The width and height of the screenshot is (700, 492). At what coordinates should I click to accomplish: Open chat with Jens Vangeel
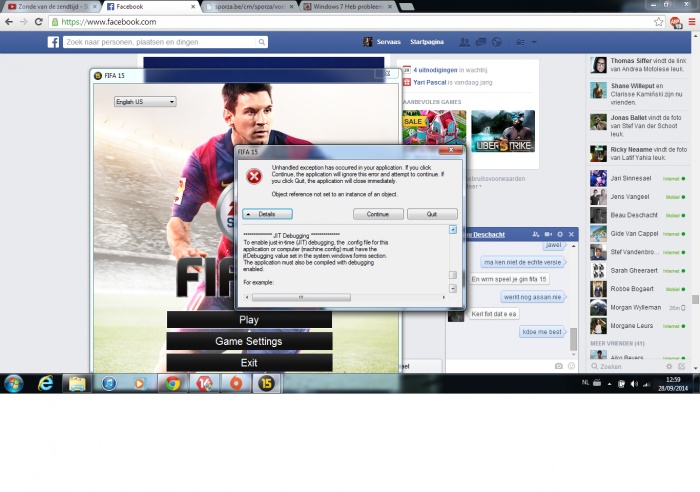tap(638, 197)
